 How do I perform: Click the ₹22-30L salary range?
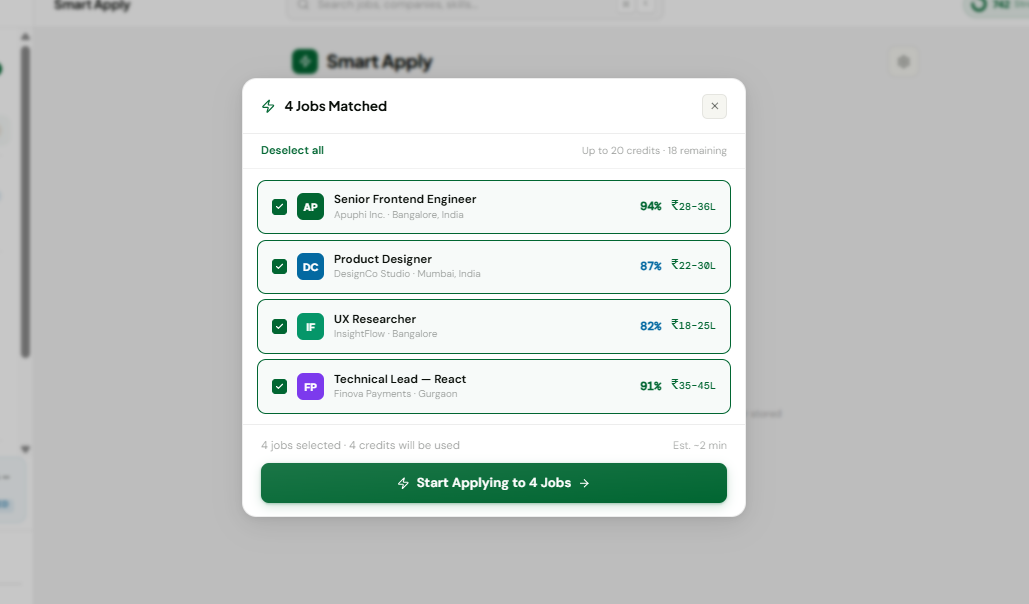point(693,265)
